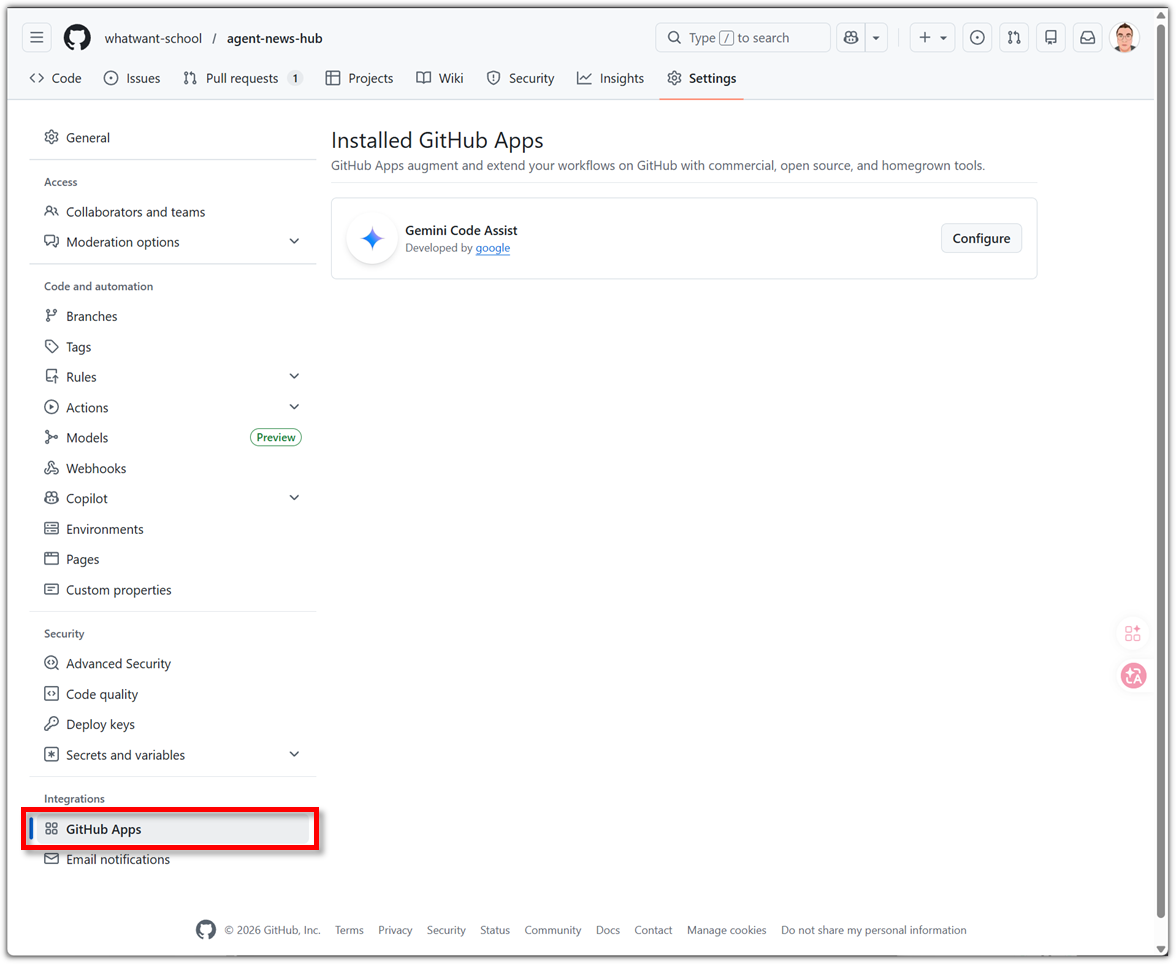This screenshot has width=1176, height=964.
Task: Click GitHub logo in the footer
Action: (x=206, y=930)
